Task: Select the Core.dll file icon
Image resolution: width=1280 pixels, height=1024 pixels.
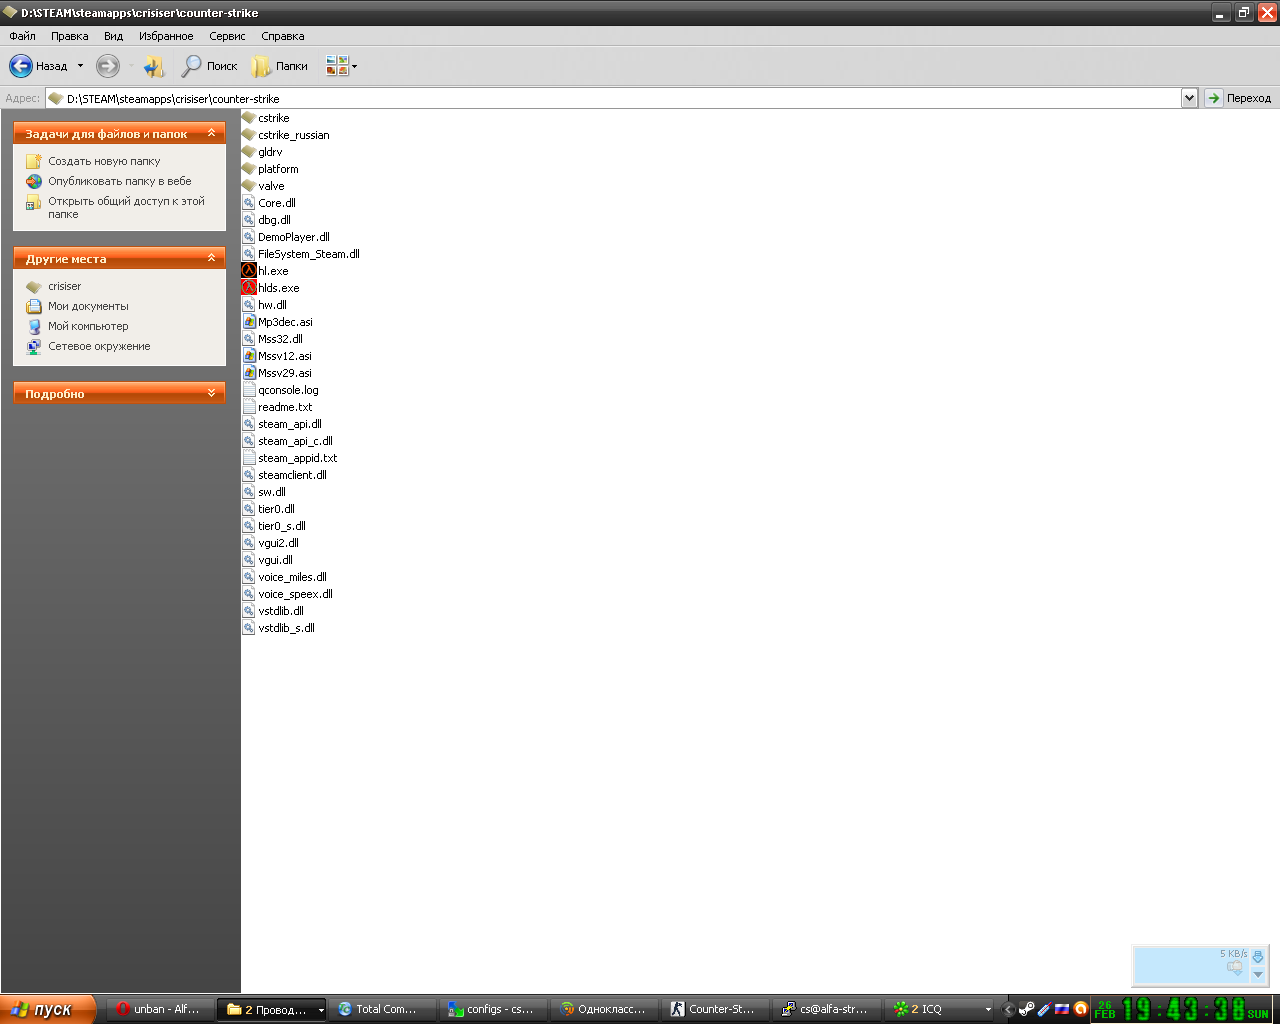Action: coord(249,202)
